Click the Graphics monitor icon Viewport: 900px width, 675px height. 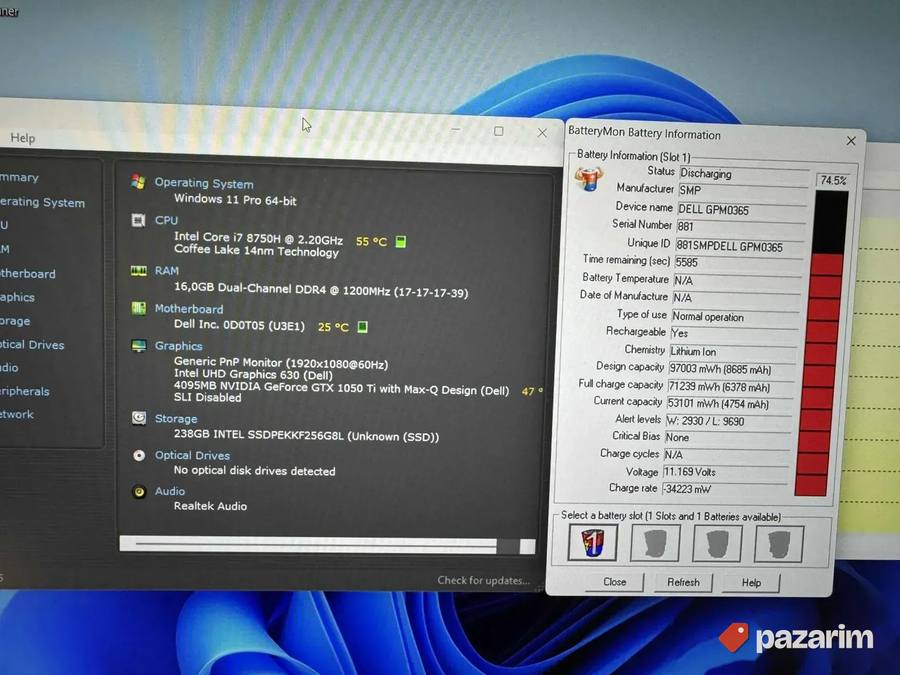coord(138,346)
